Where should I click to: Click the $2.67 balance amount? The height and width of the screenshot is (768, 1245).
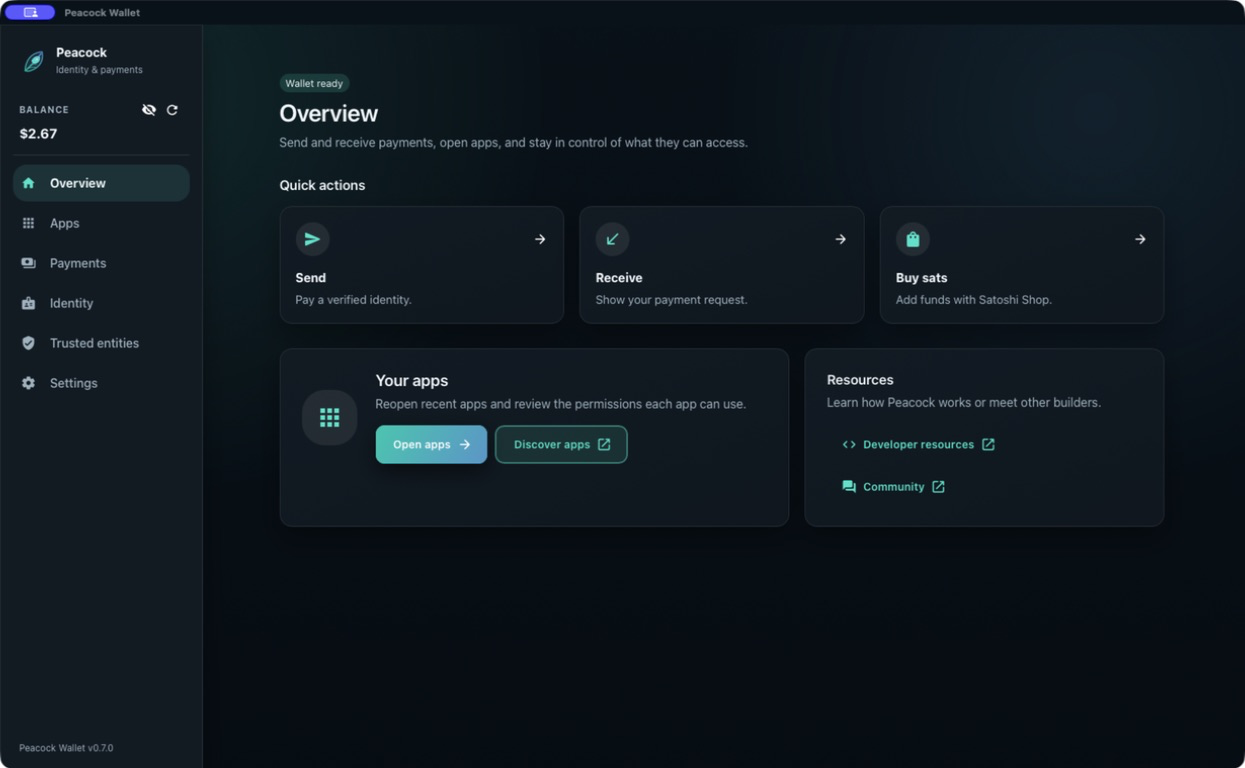point(38,134)
